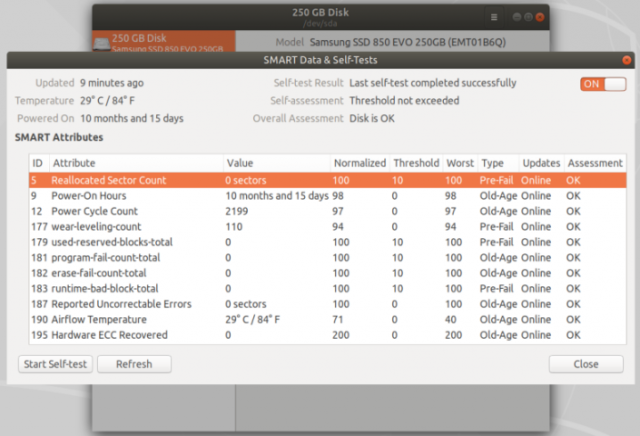The image size is (640, 436).
Task: Open the hamburger menu in Disks title bar
Action: click(x=494, y=17)
